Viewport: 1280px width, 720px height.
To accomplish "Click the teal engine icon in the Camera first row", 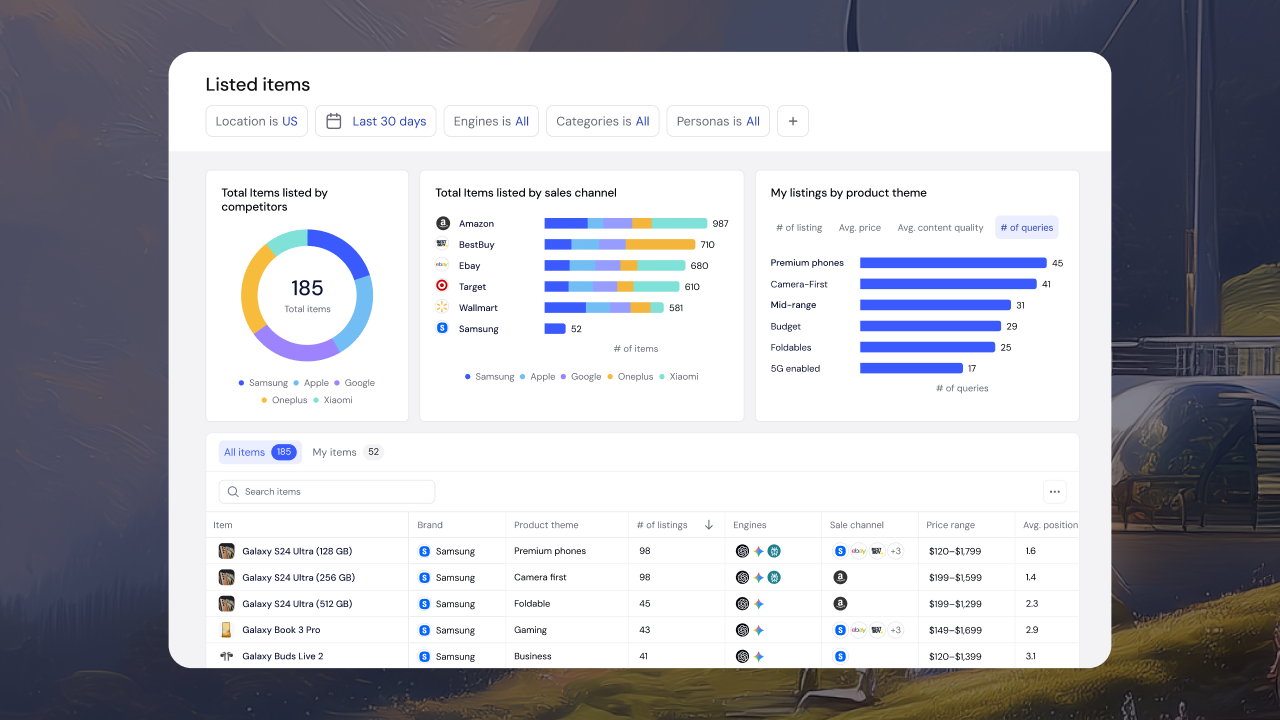I will pyautogui.click(x=774, y=577).
